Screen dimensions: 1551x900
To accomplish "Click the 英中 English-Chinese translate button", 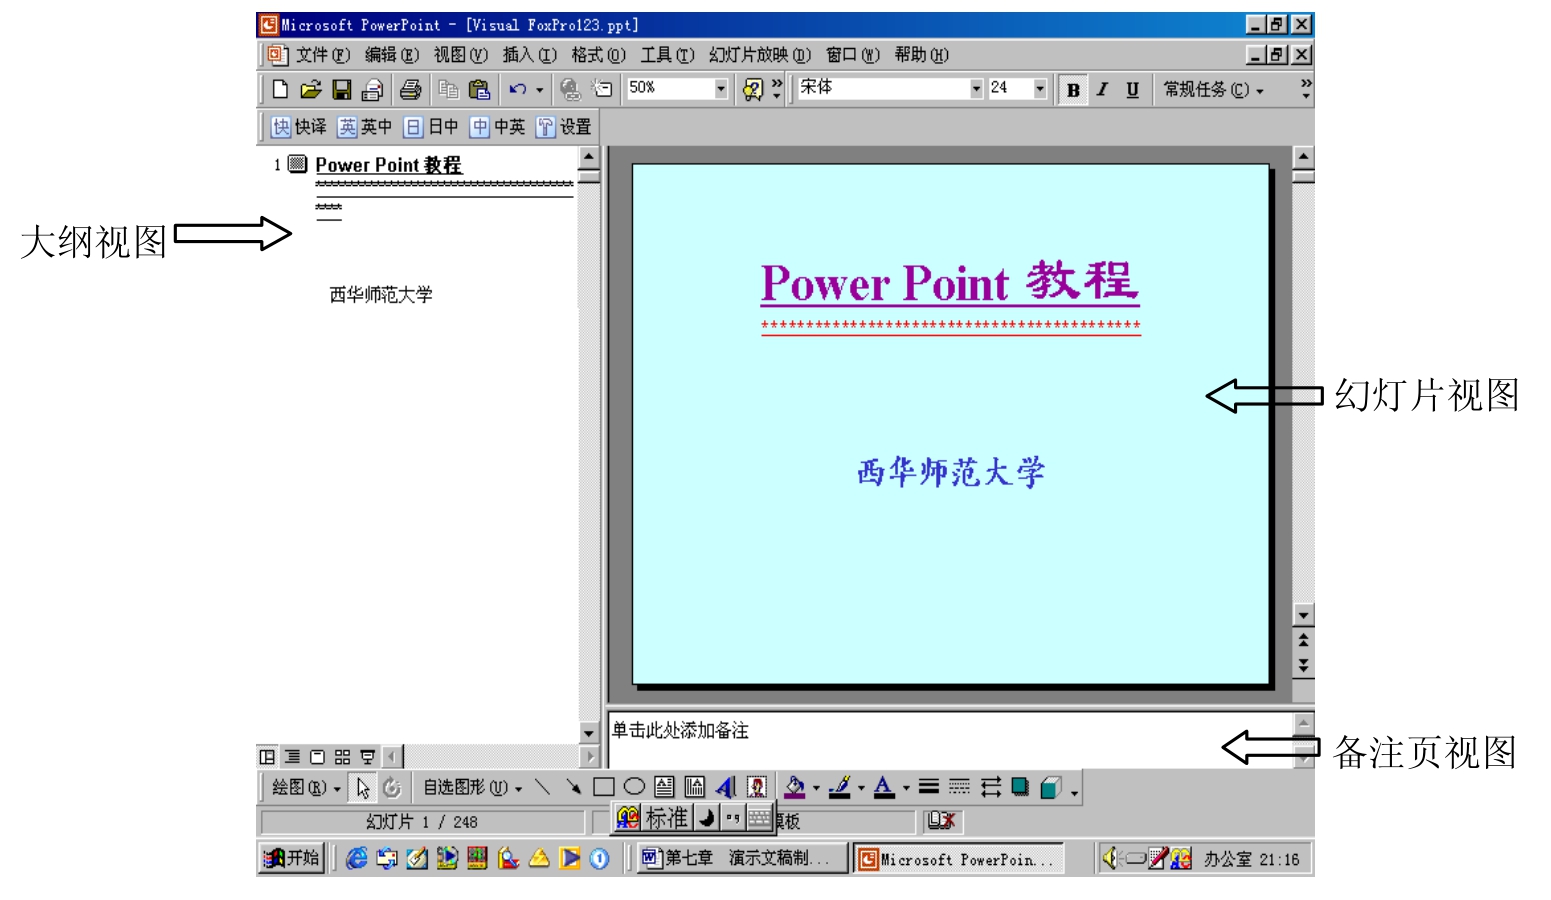I will (x=365, y=127).
